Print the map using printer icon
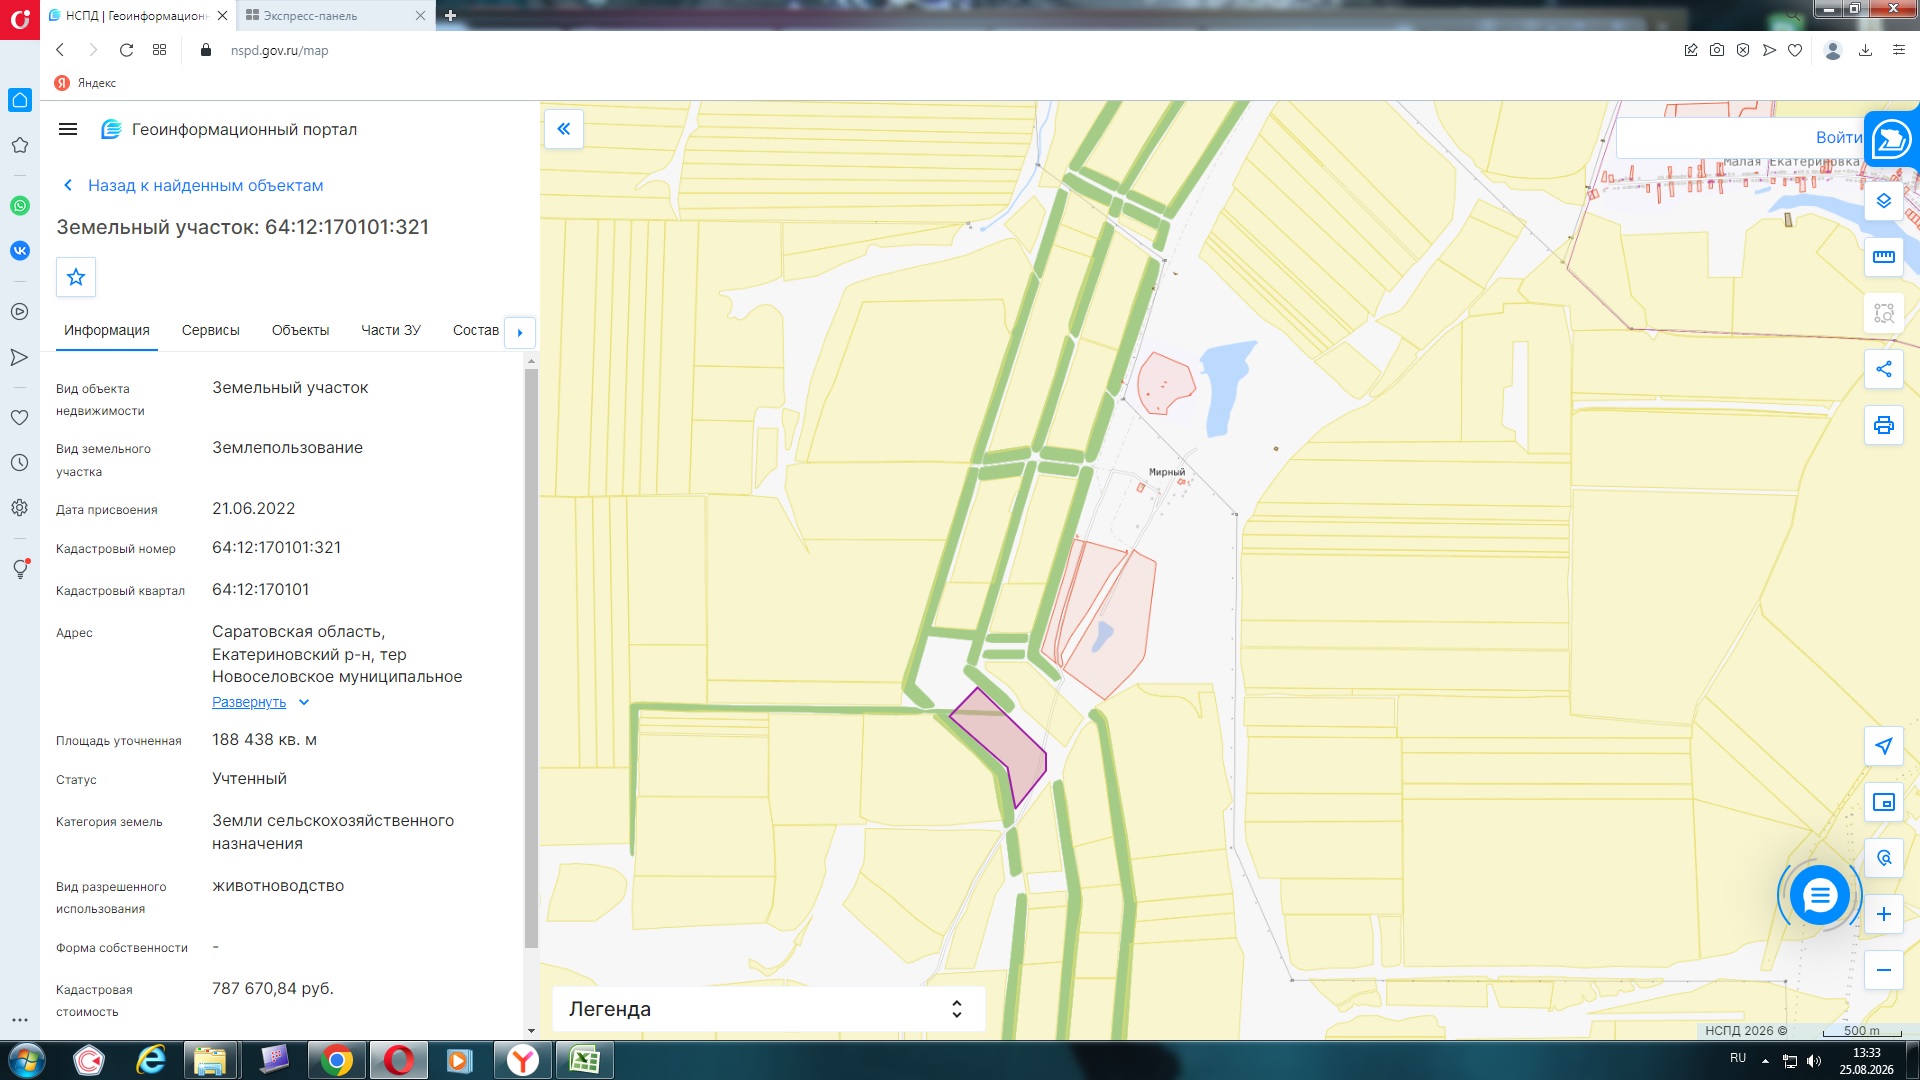The height and width of the screenshot is (1080, 1920). coord(1883,425)
